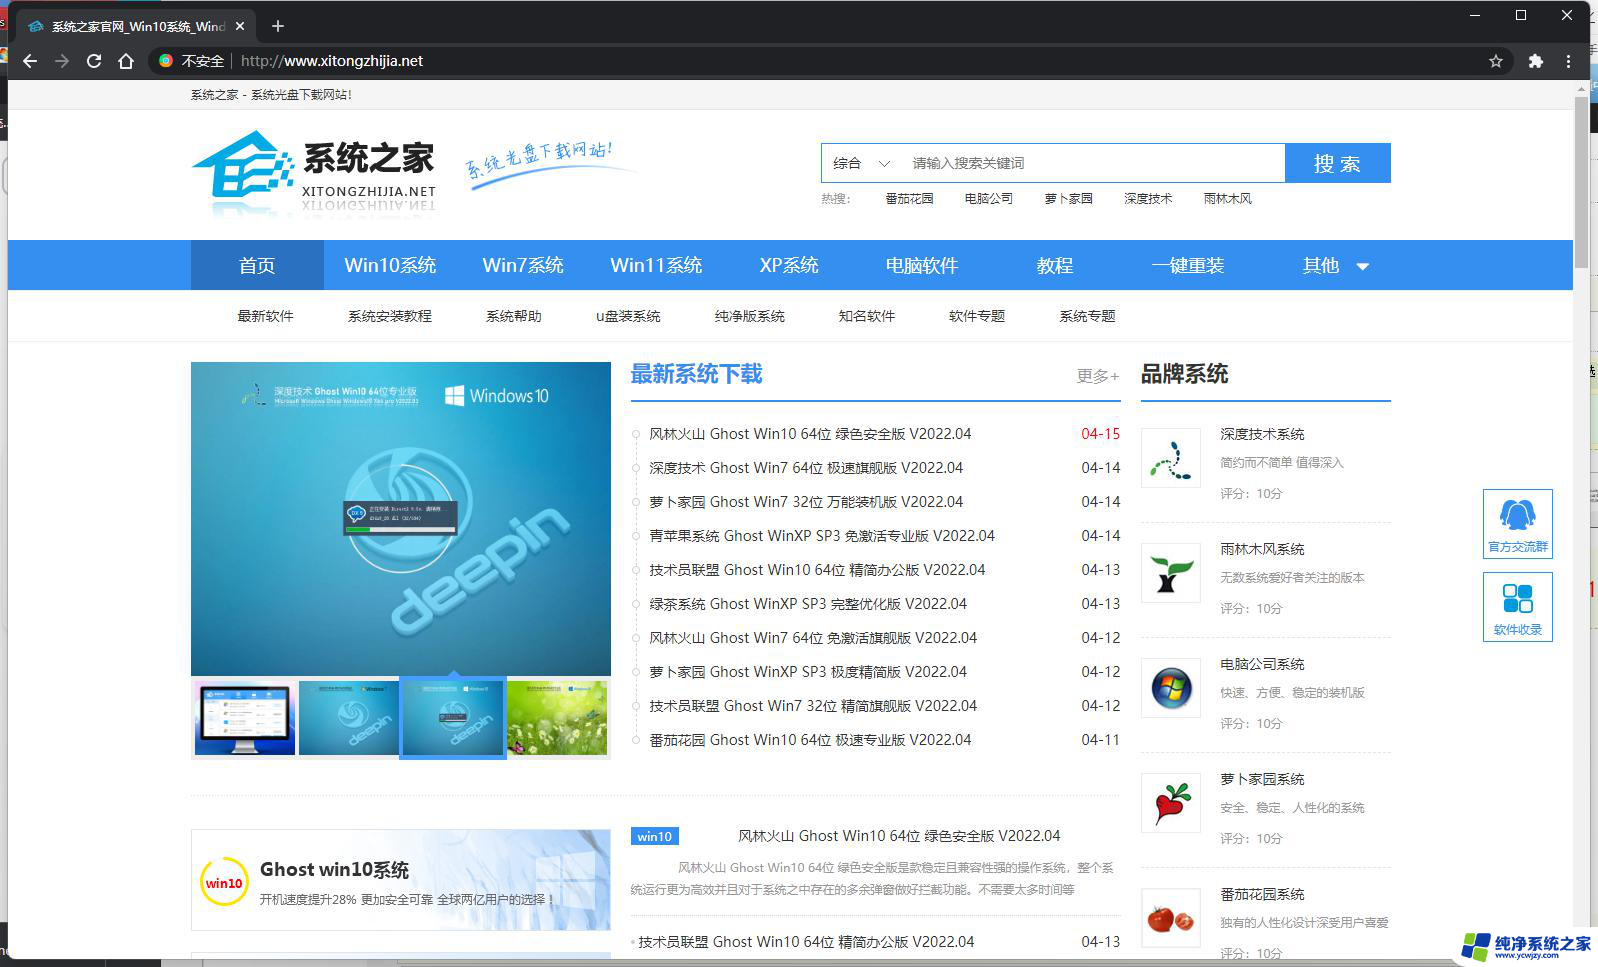Open the 纯净版系统 sub-navigation link
Screen dimensions: 1598x967
(750, 316)
